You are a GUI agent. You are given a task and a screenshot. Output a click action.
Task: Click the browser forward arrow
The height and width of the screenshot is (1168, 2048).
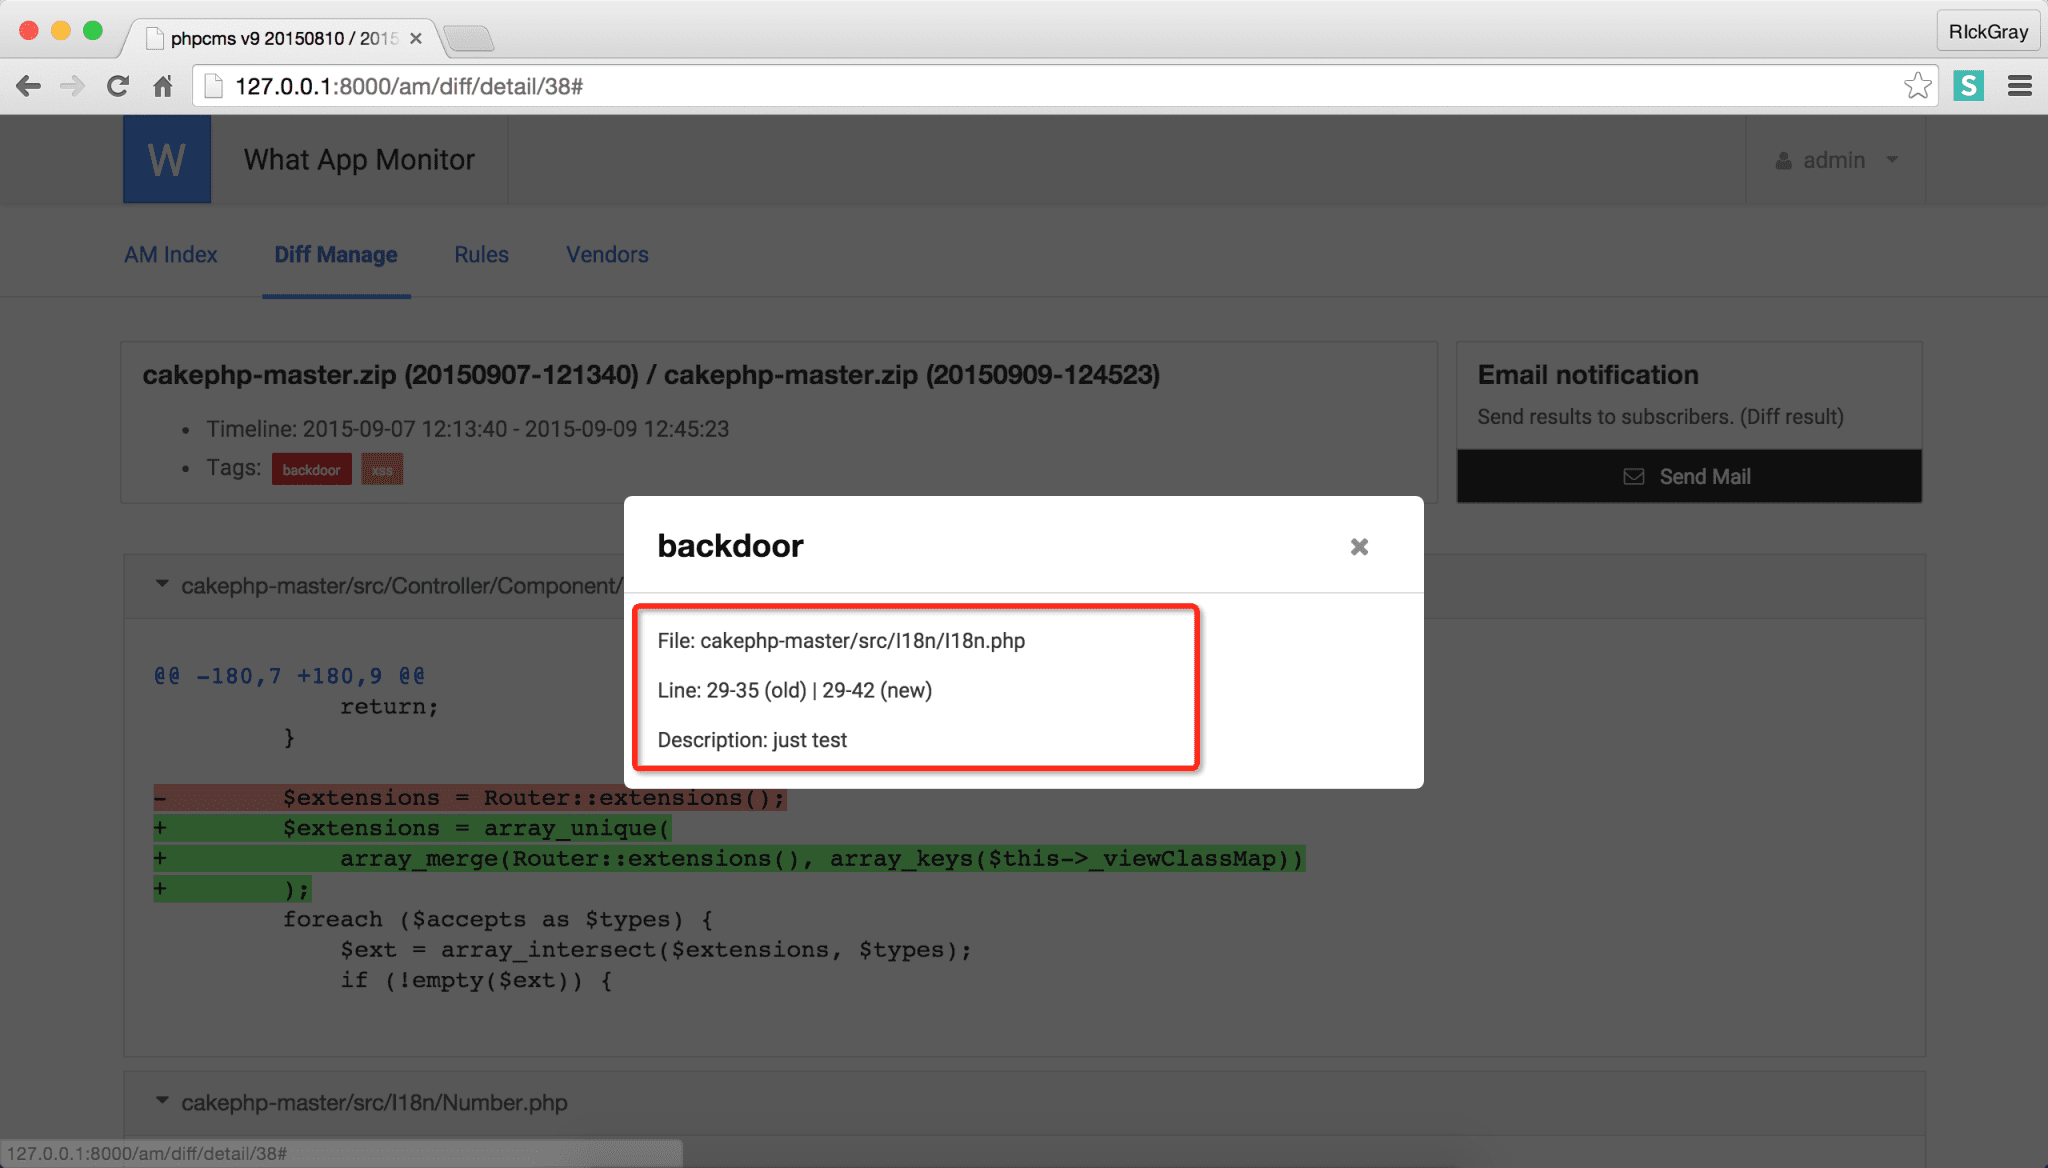72,86
